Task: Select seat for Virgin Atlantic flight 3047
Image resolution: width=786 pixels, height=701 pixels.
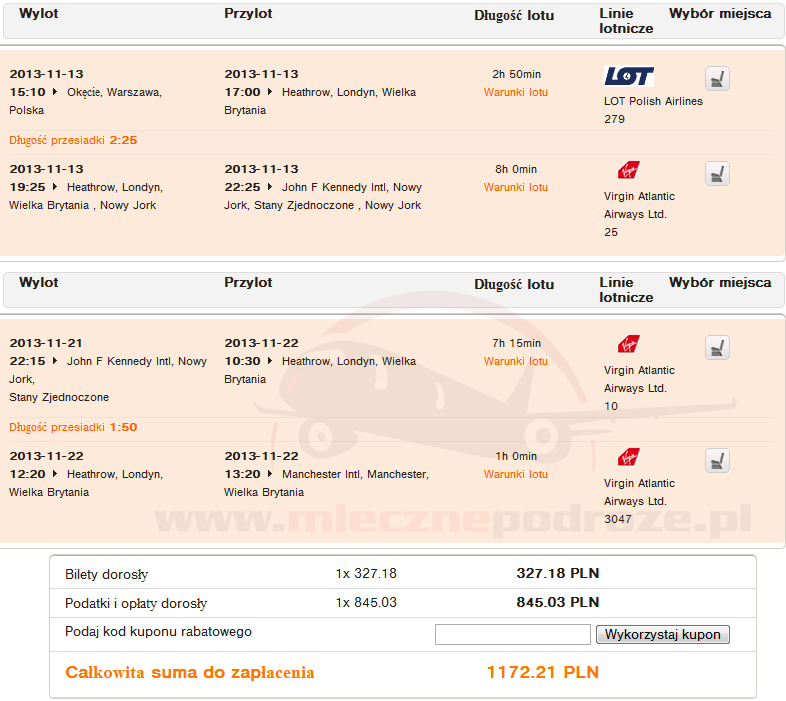Action: click(x=716, y=461)
